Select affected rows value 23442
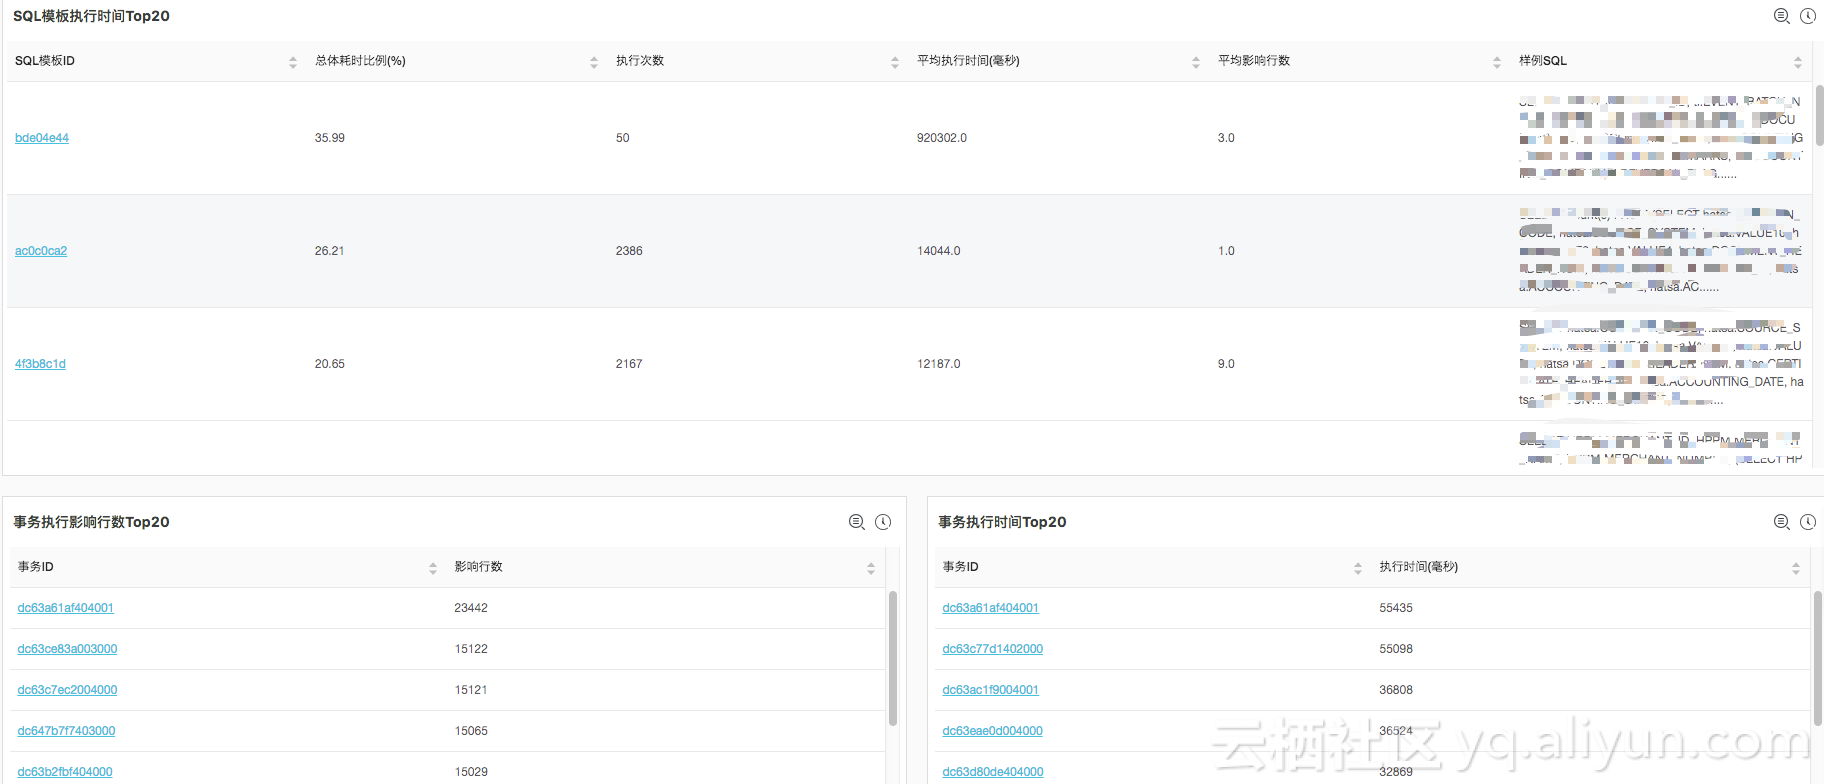 tap(471, 608)
